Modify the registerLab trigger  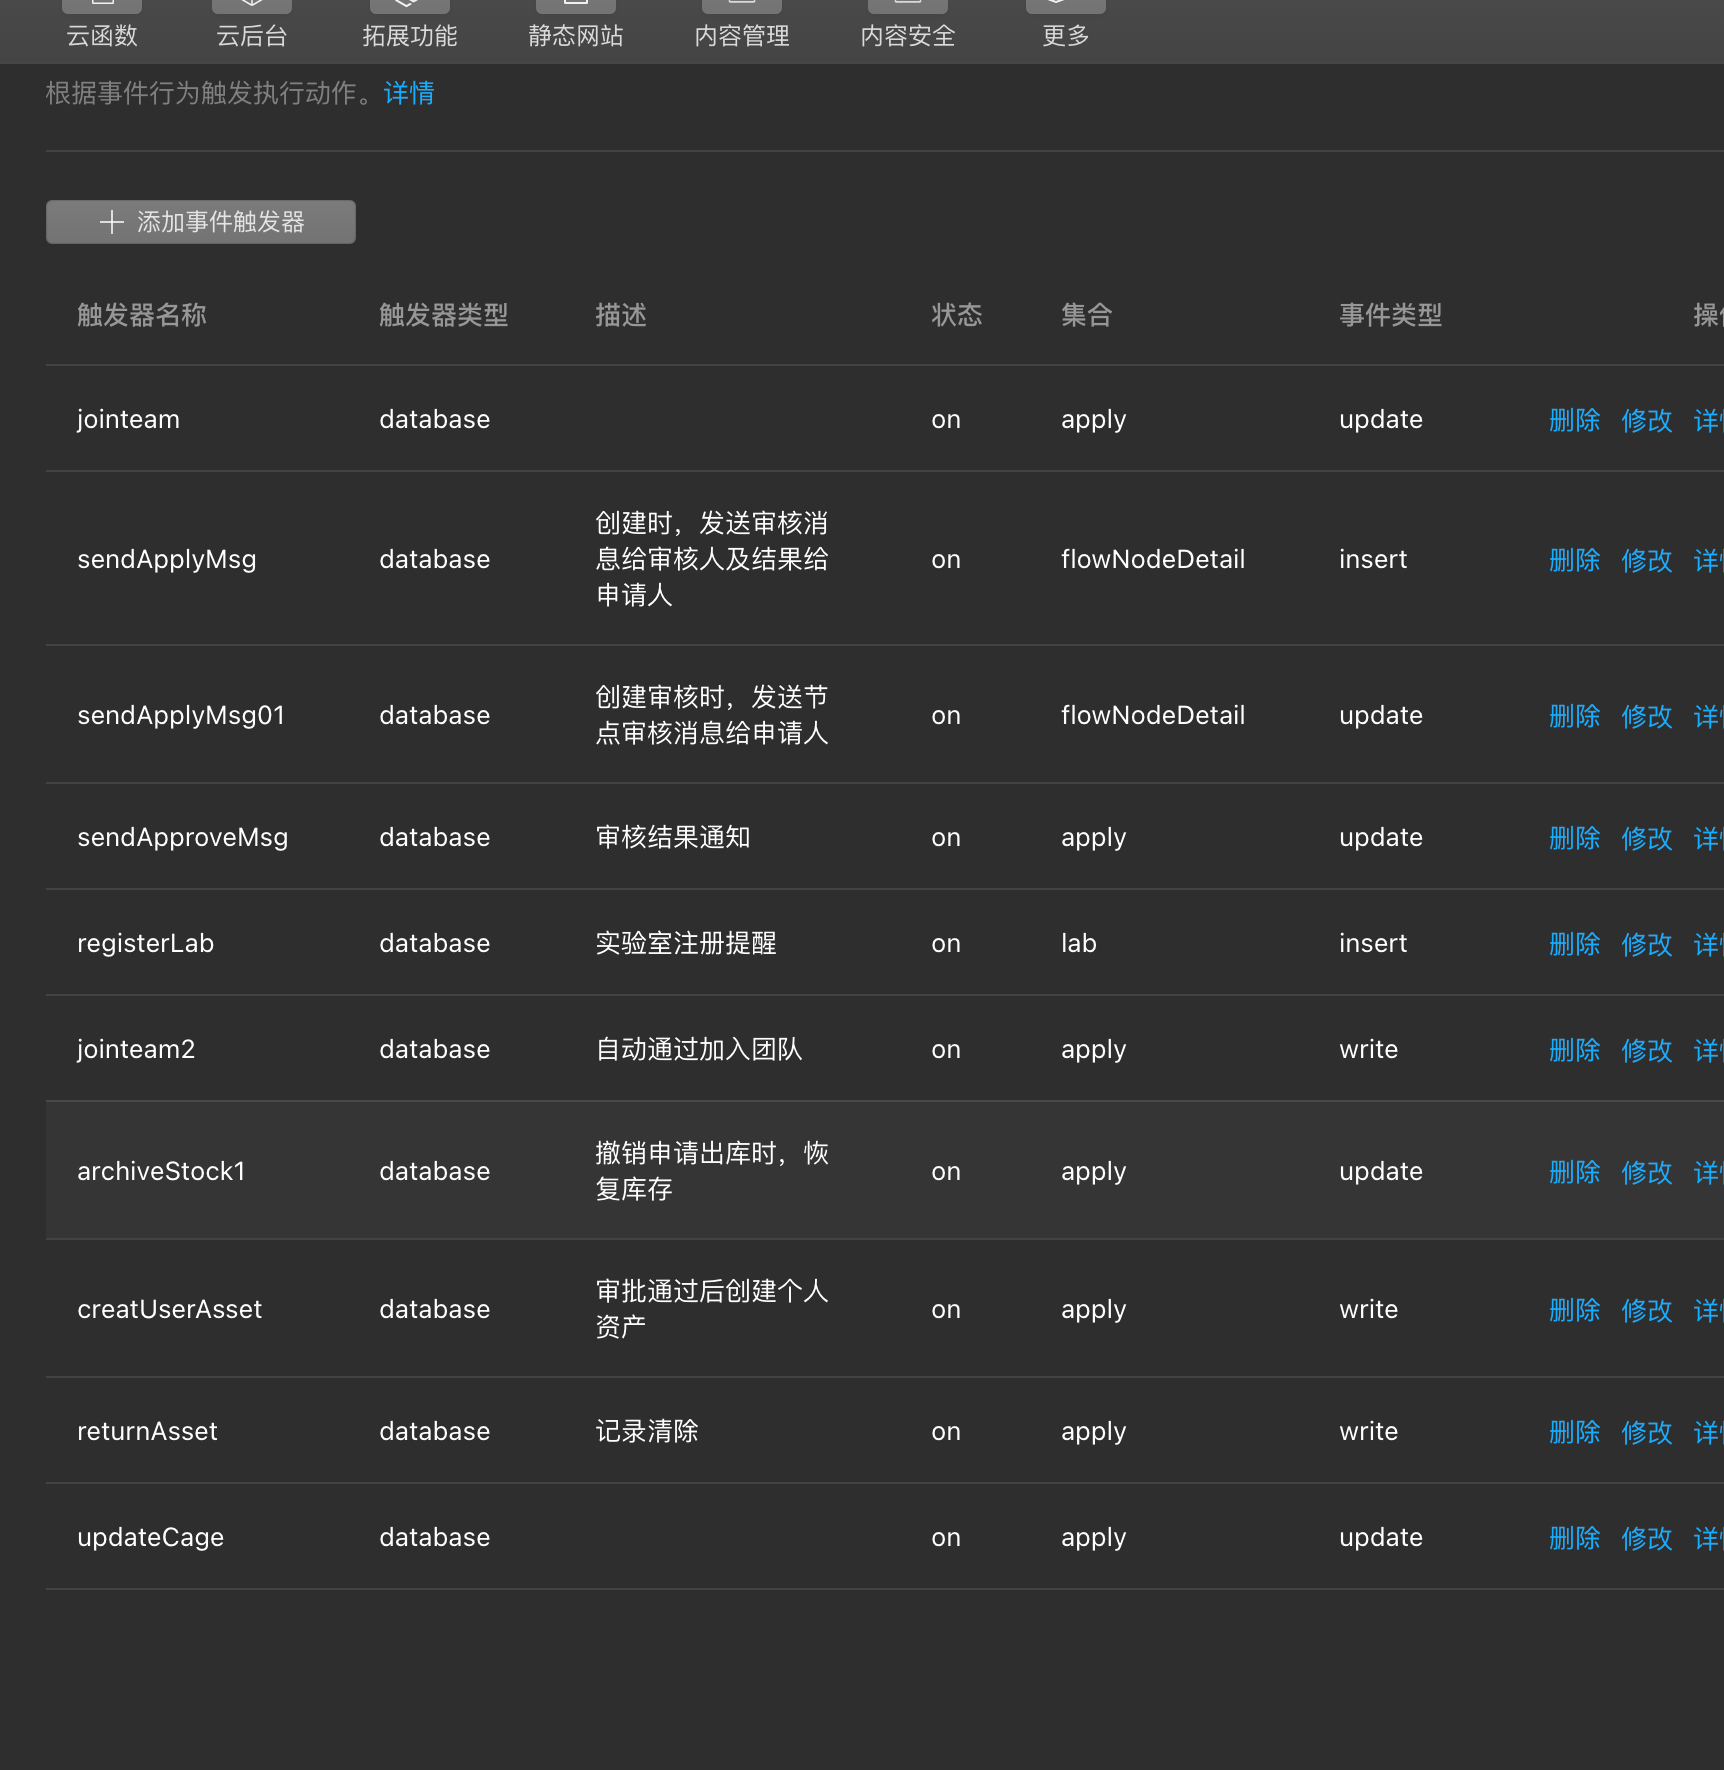1646,944
